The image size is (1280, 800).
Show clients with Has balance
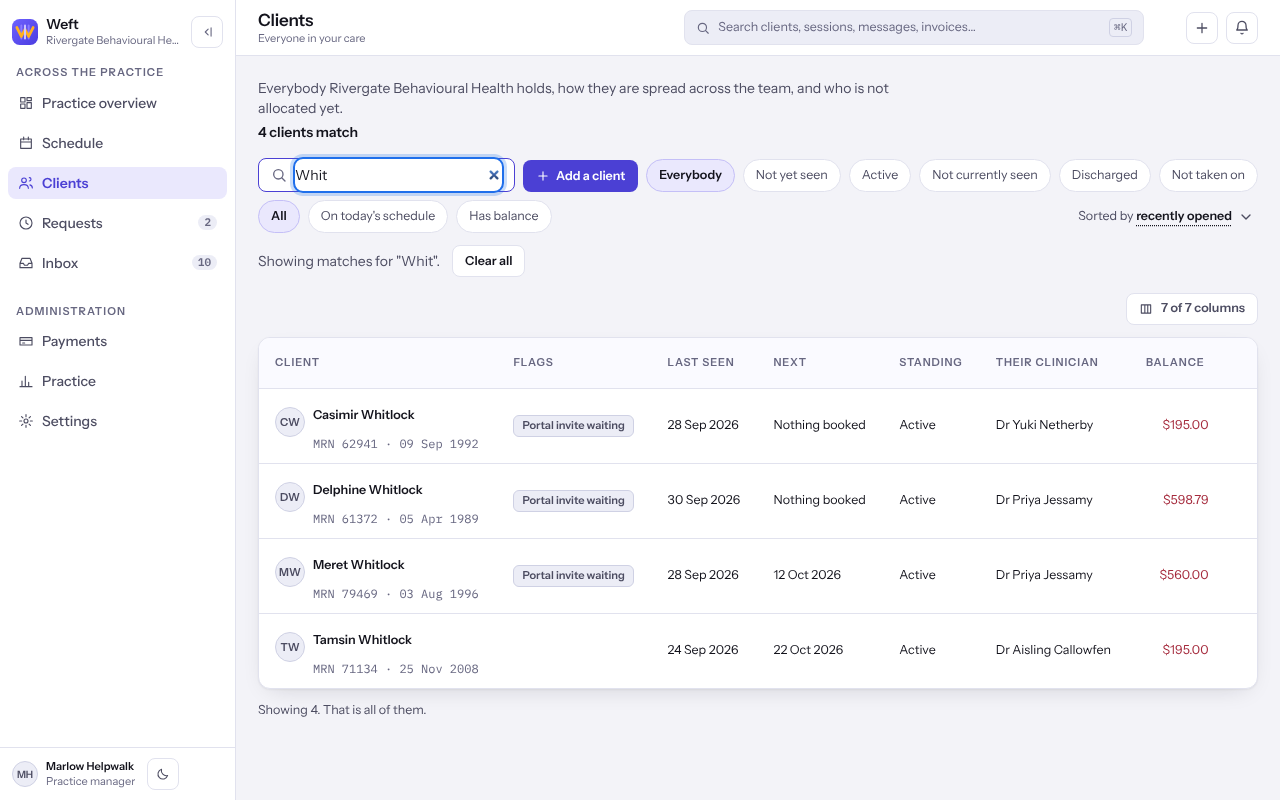503,216
